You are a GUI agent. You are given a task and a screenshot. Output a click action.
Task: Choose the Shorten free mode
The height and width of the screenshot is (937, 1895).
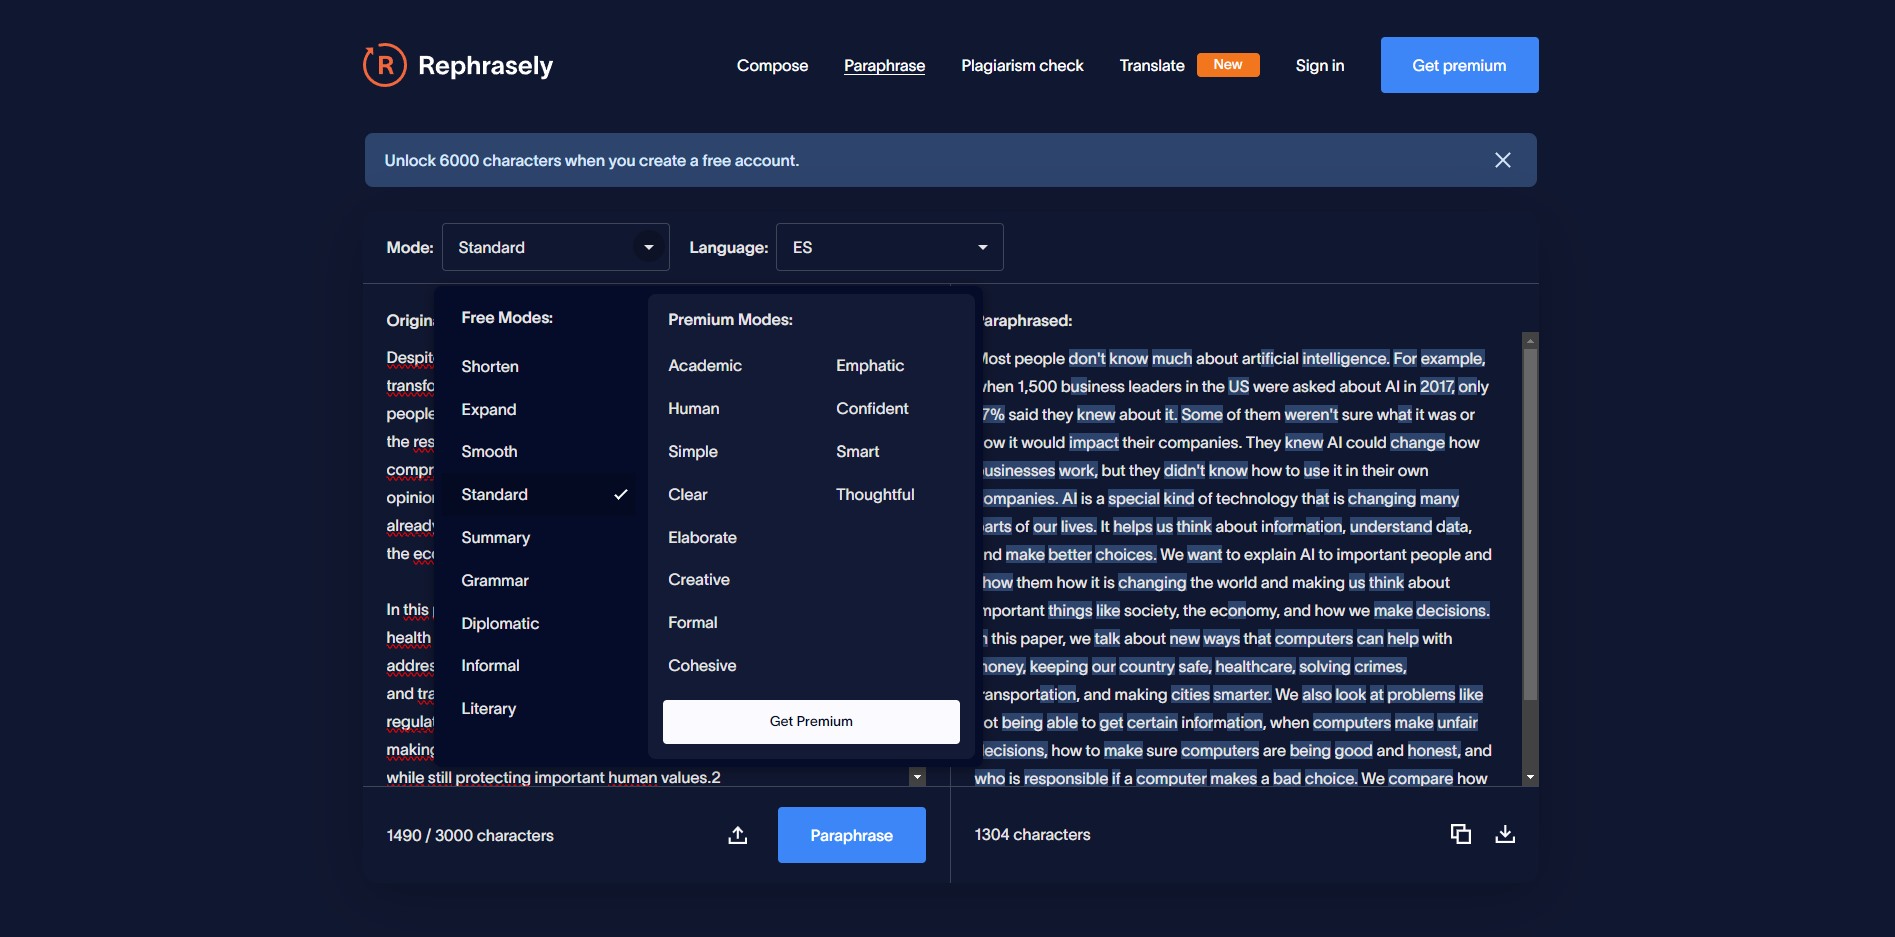[x=490, y=366]
